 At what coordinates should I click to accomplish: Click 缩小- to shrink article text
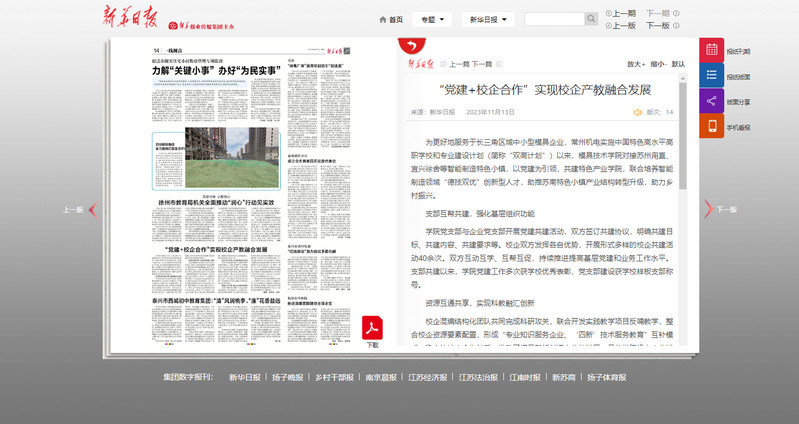point(659,63)
